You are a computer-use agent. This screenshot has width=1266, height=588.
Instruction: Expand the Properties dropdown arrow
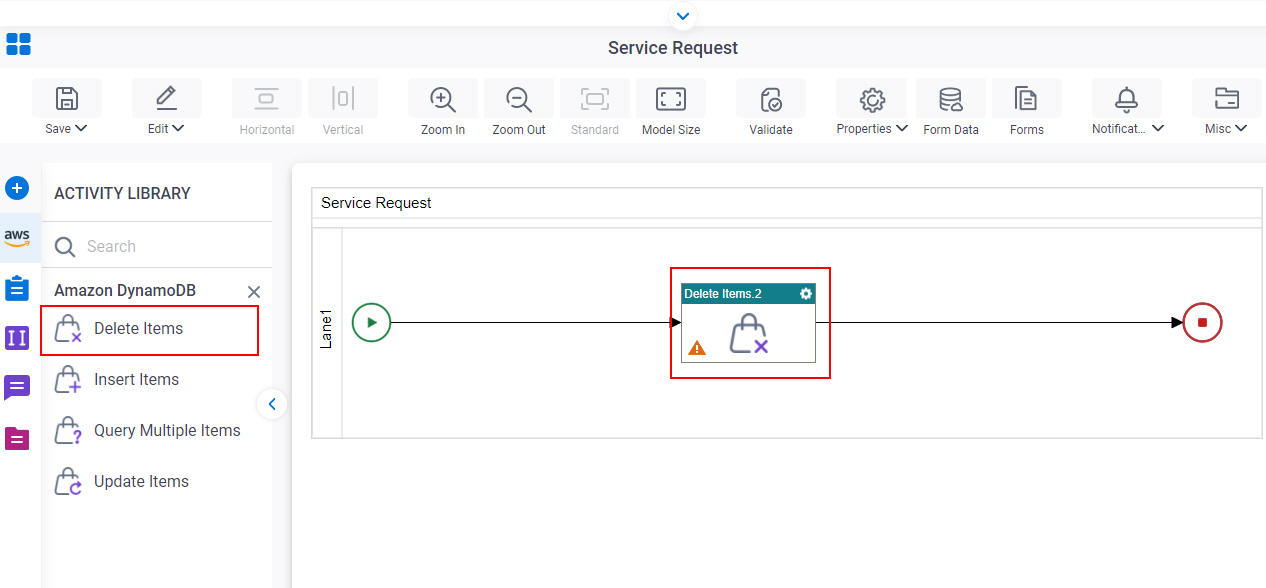(902, 128)
